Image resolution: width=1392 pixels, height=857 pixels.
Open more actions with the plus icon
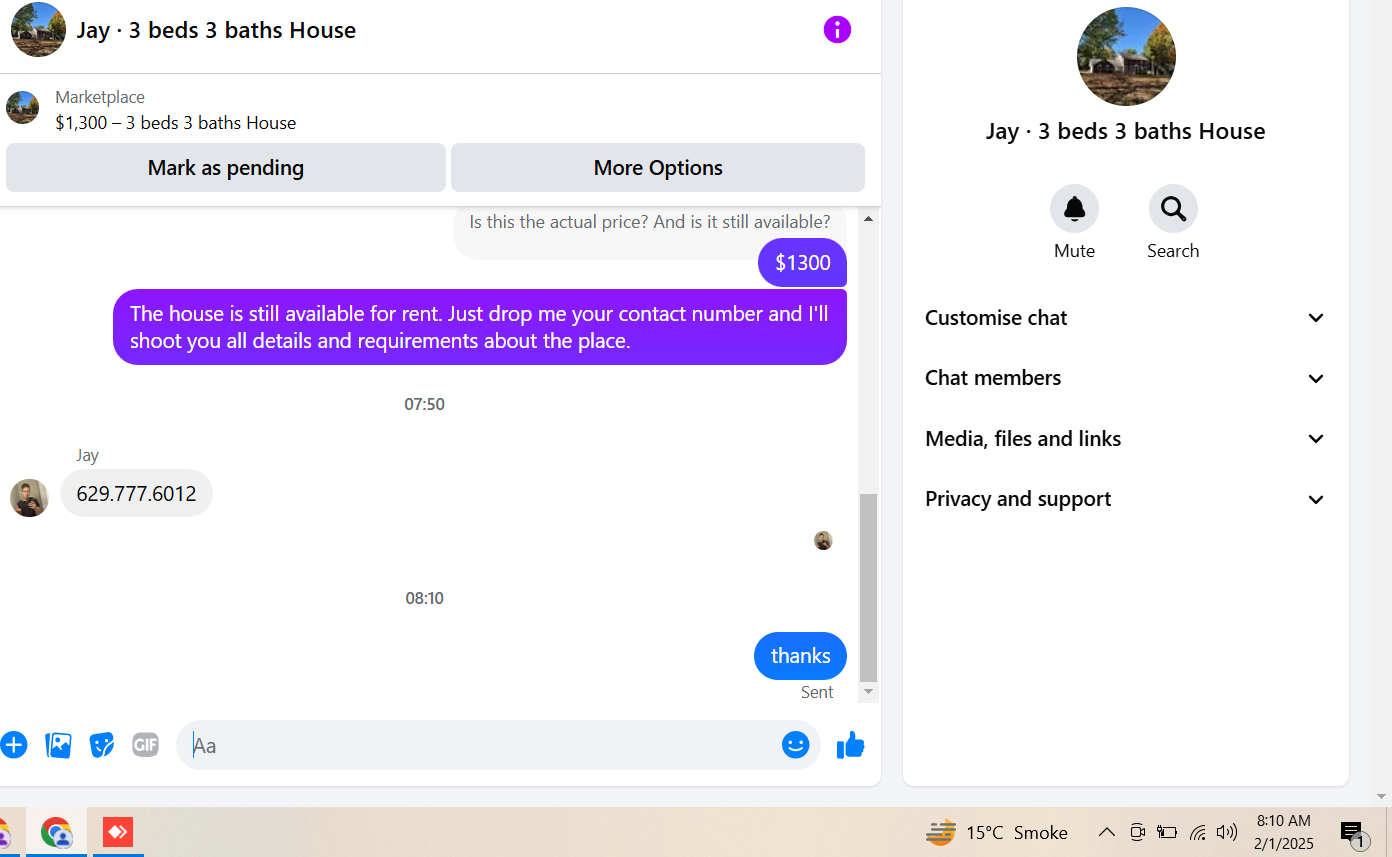(13, 745)
